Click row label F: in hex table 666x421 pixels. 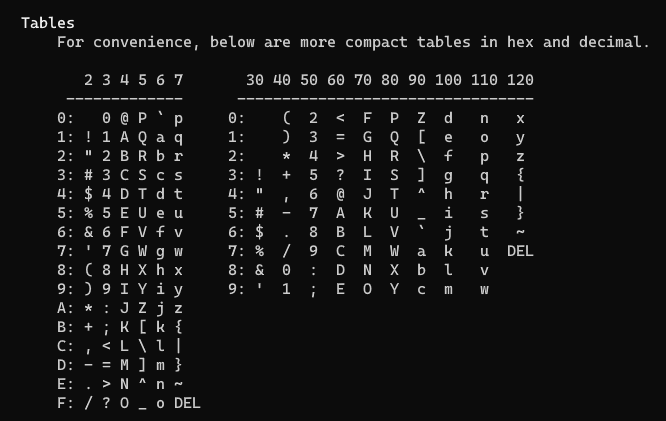coord(66,403)
